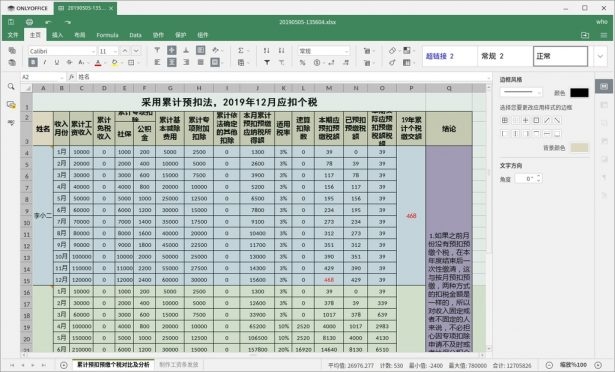The image size is (615, 372).
Task: Switch to the 插入 tab
Action: 57,35
